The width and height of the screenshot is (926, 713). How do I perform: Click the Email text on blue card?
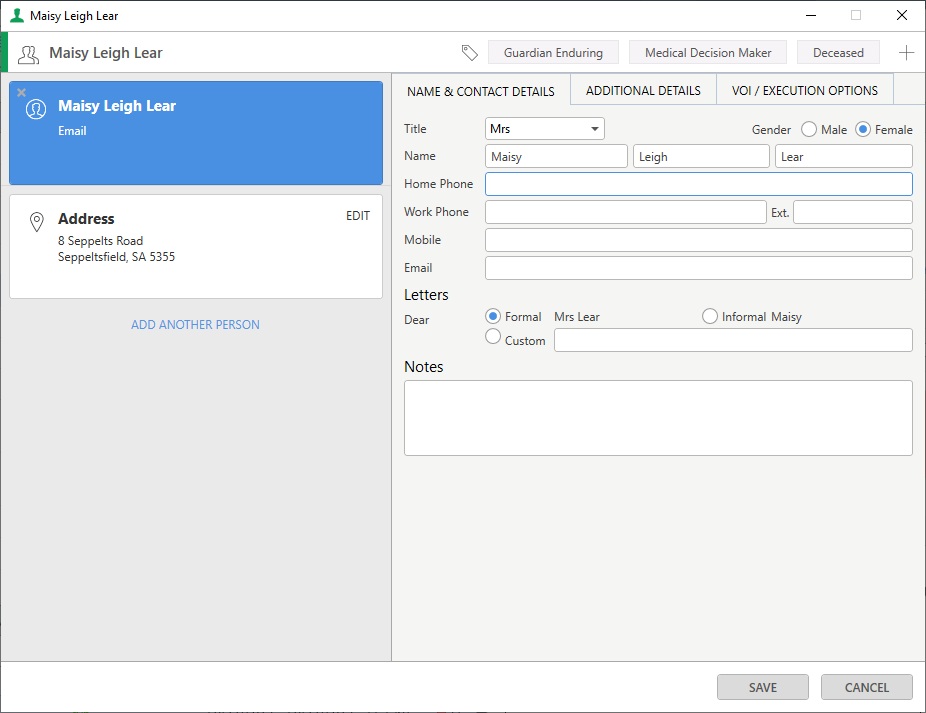(72, 131)
